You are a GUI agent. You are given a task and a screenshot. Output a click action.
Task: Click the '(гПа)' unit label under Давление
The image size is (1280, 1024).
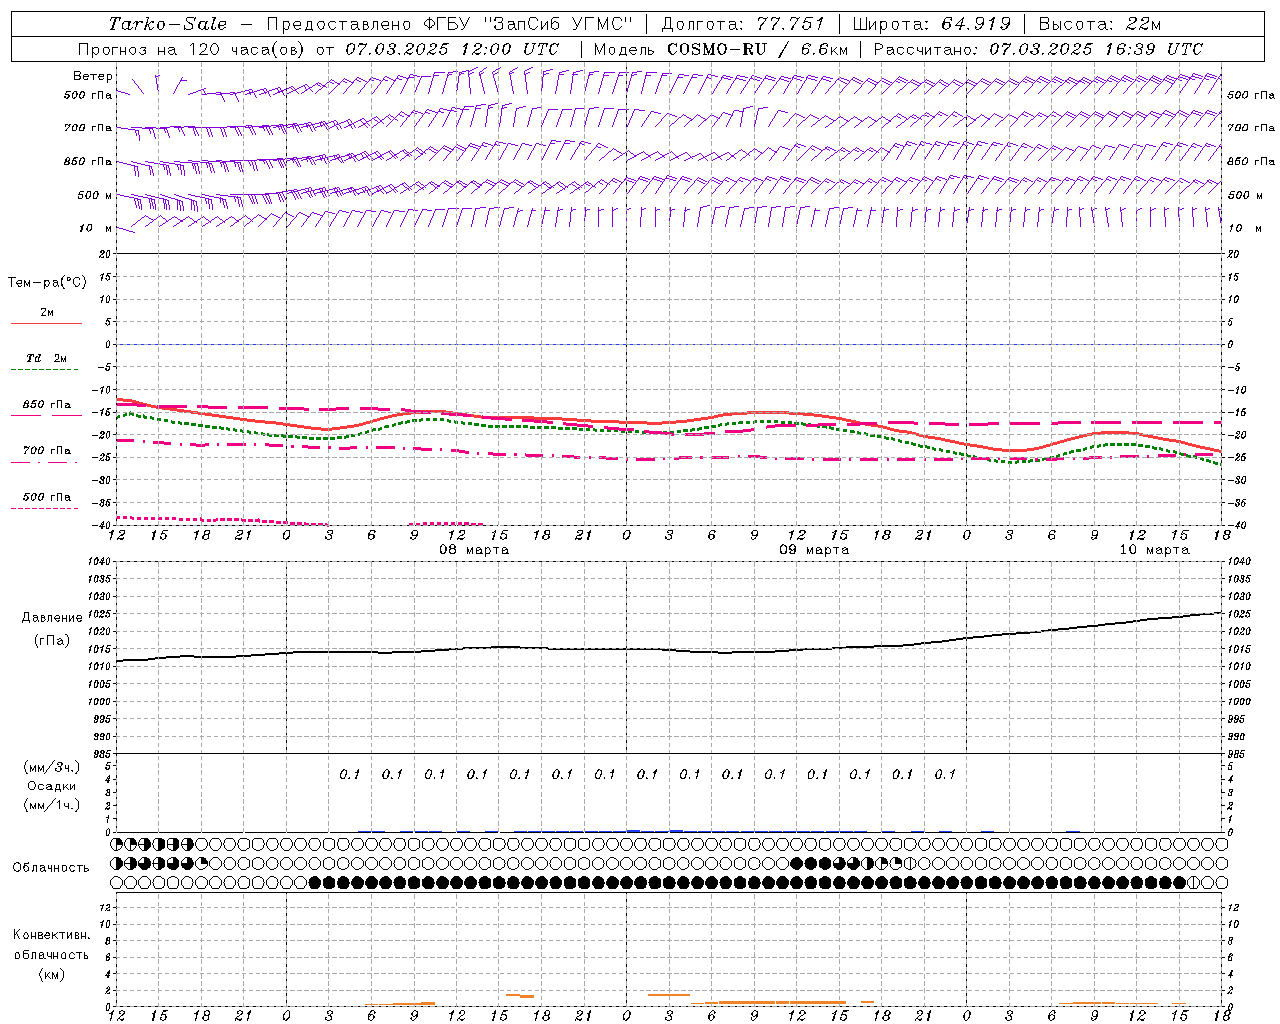pyautogui.click(x=52, y=640)
